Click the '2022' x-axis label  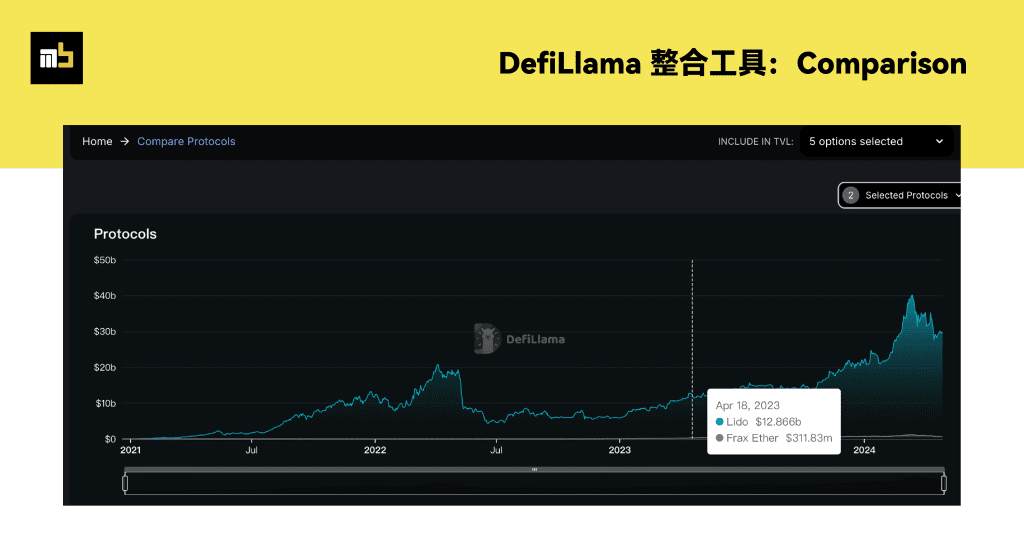click(375, 450)
